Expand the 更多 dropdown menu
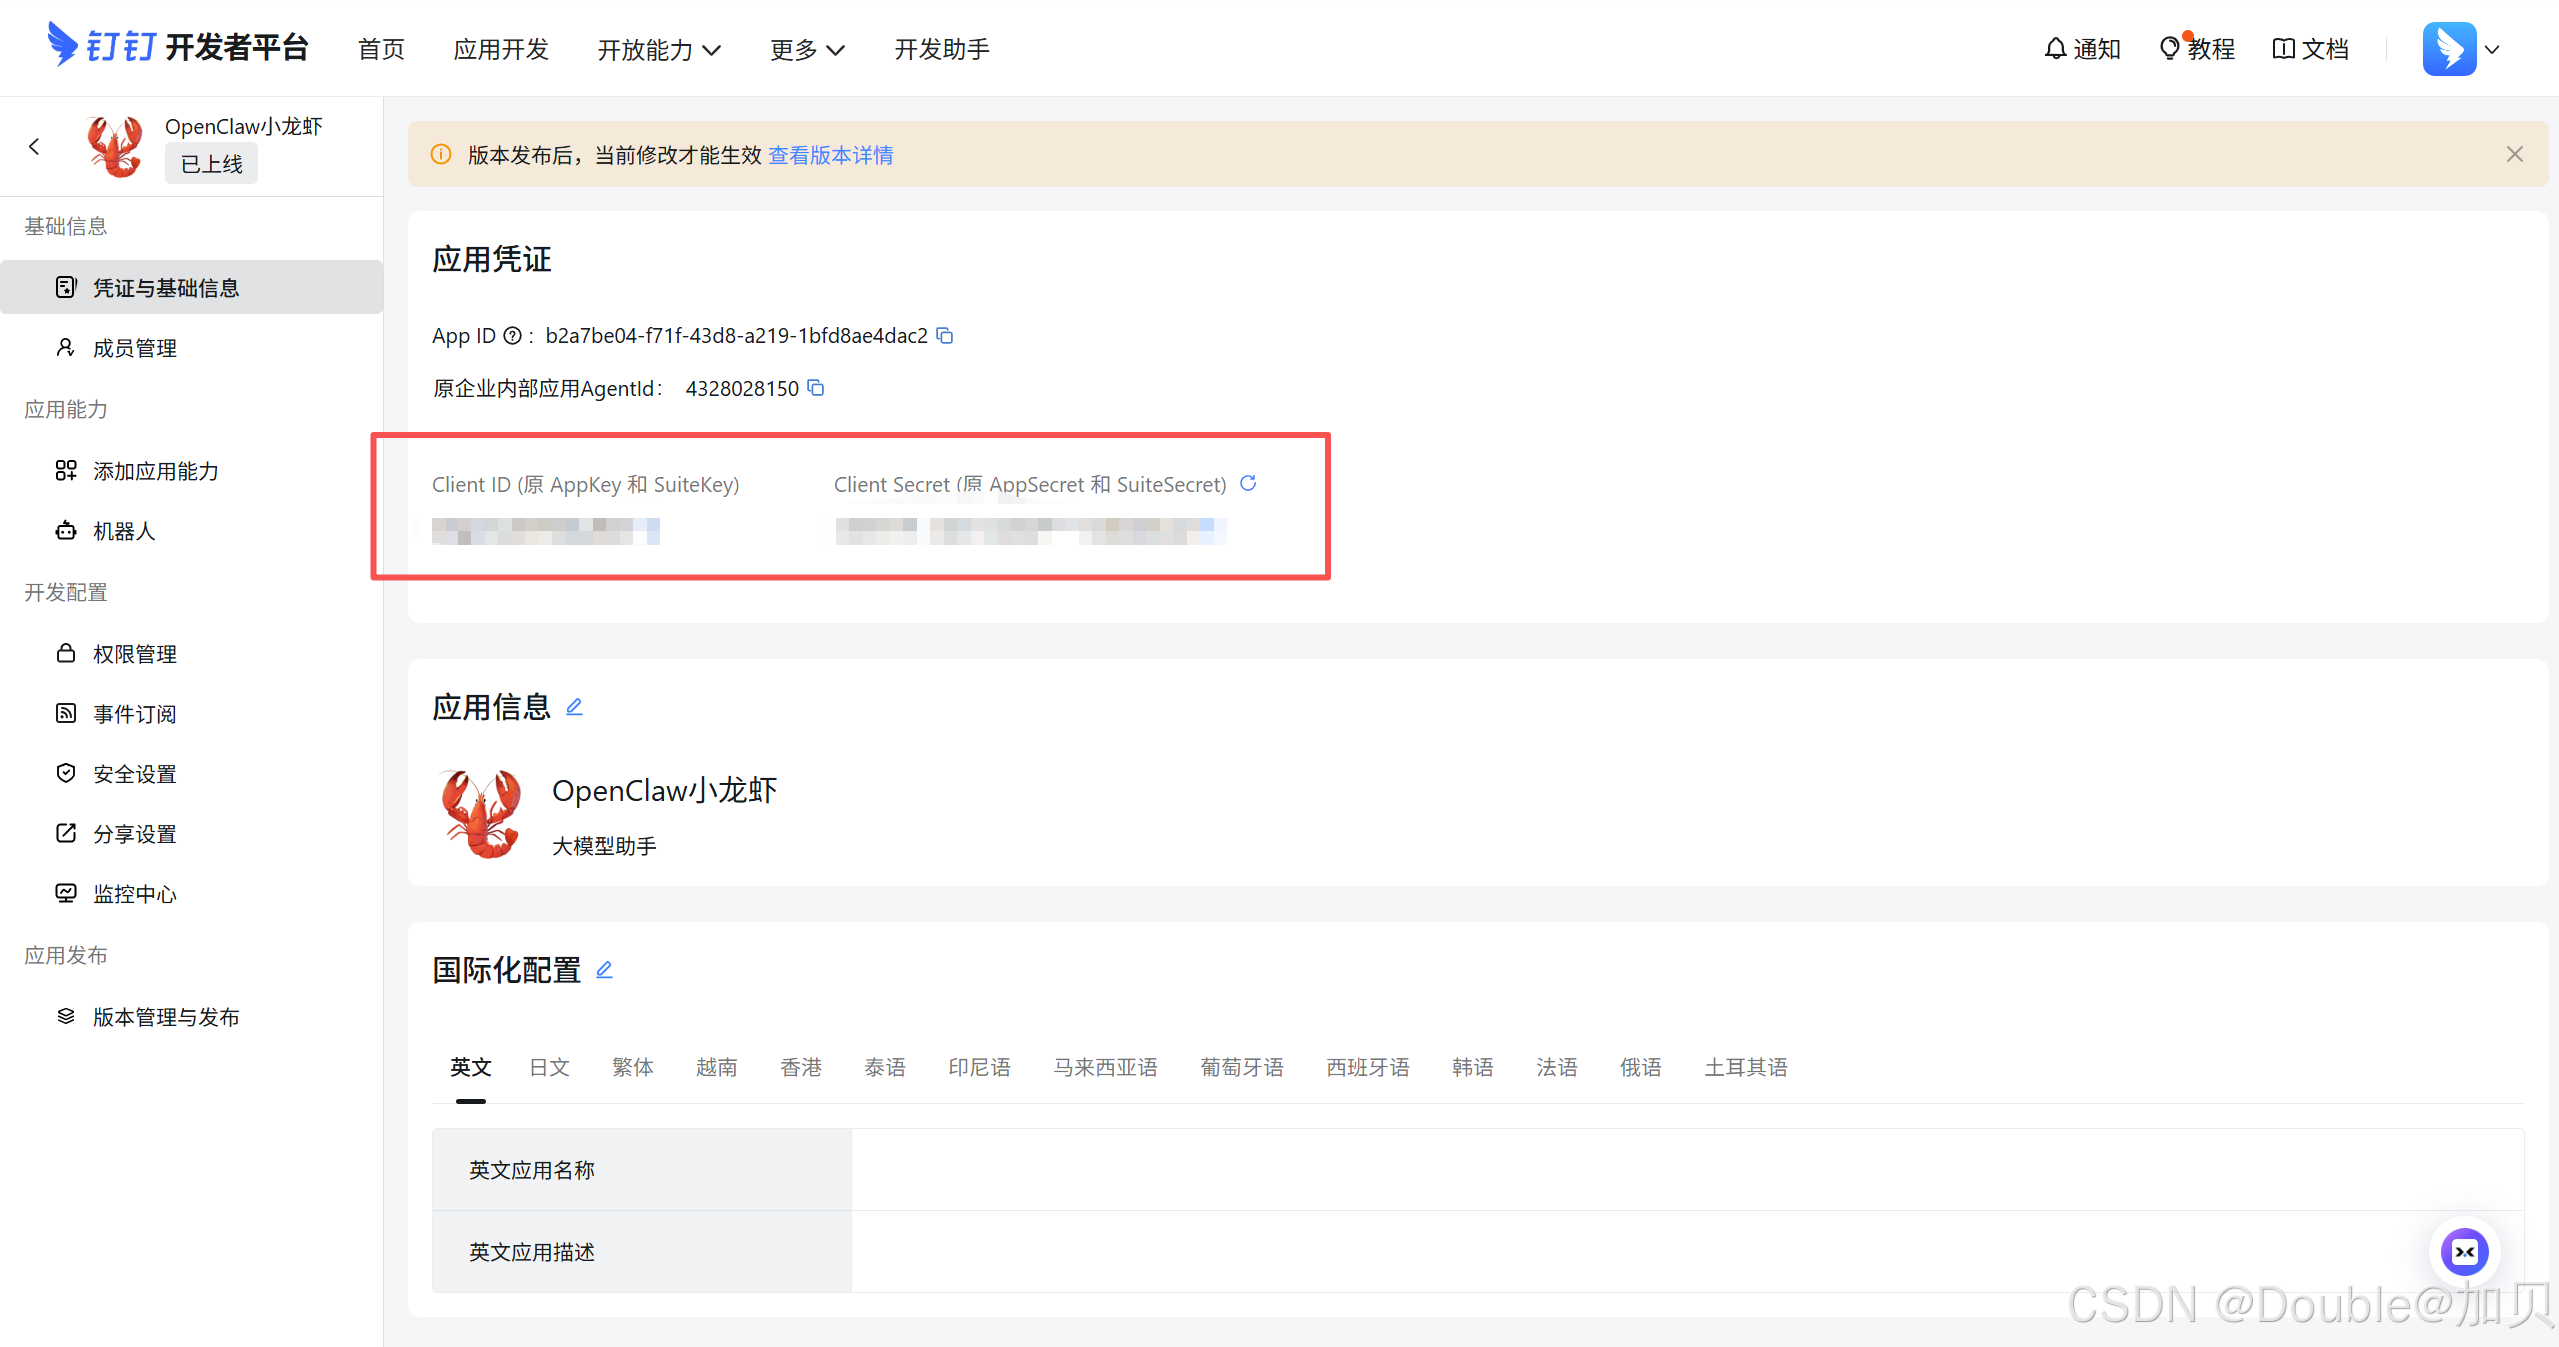This screenshot has width=2559, height=1347. (x=807, y=49)
